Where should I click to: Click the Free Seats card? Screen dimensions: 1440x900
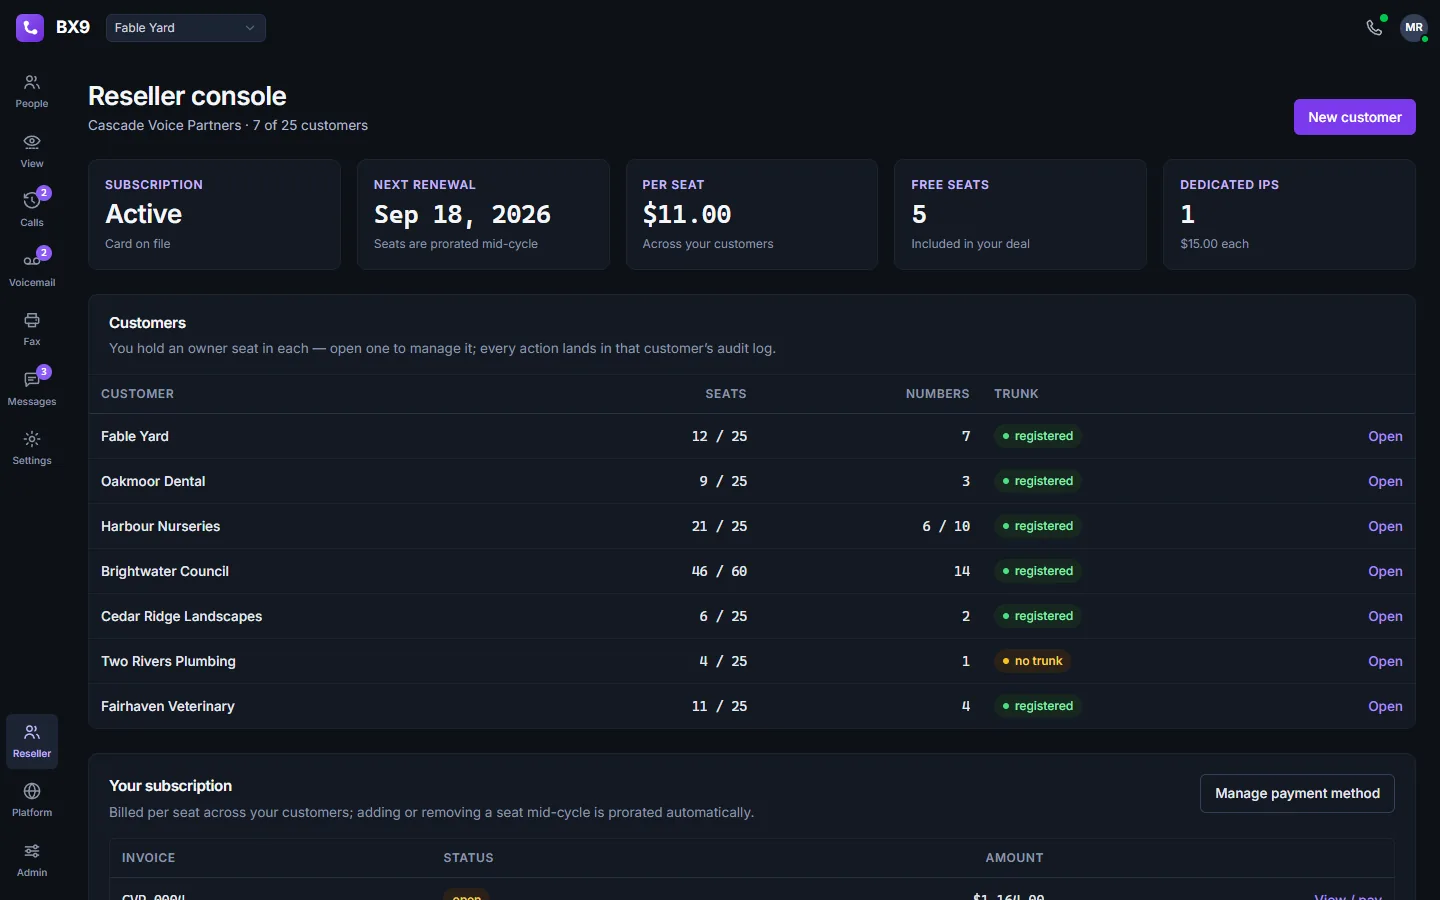pos(1020,214)
